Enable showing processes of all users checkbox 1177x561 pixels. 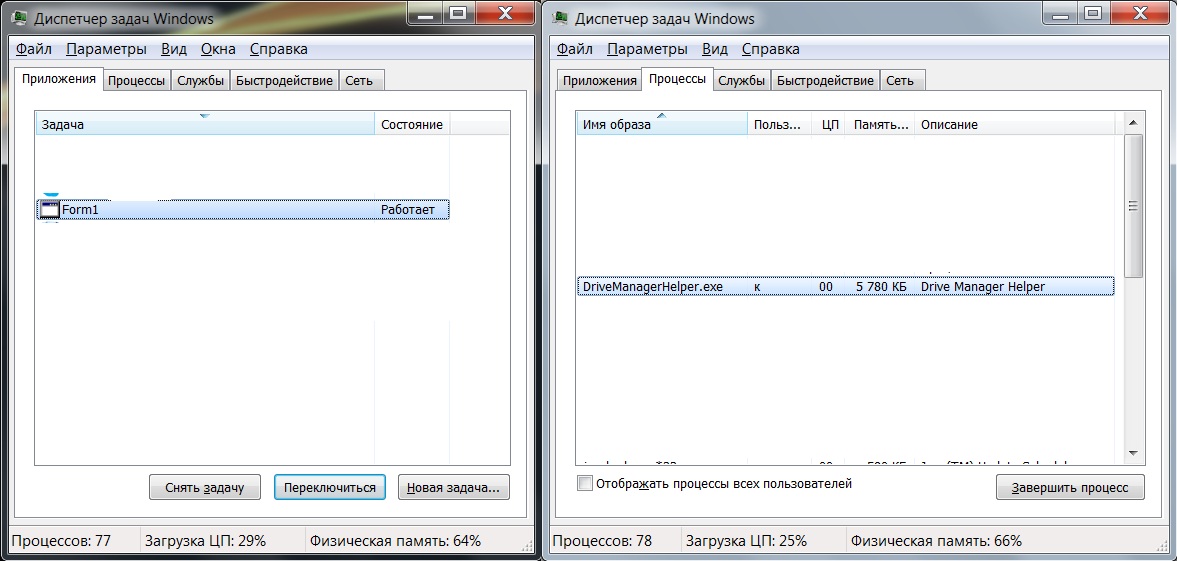click(585, 484)
